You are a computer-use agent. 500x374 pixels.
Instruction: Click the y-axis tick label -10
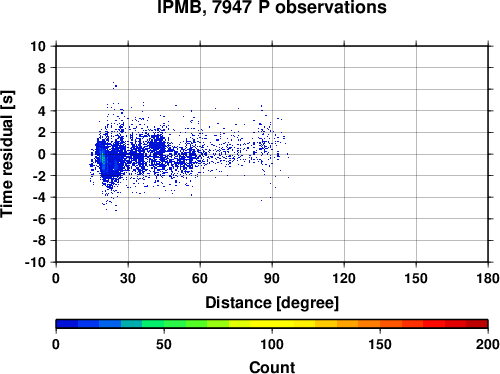point(35,262)
